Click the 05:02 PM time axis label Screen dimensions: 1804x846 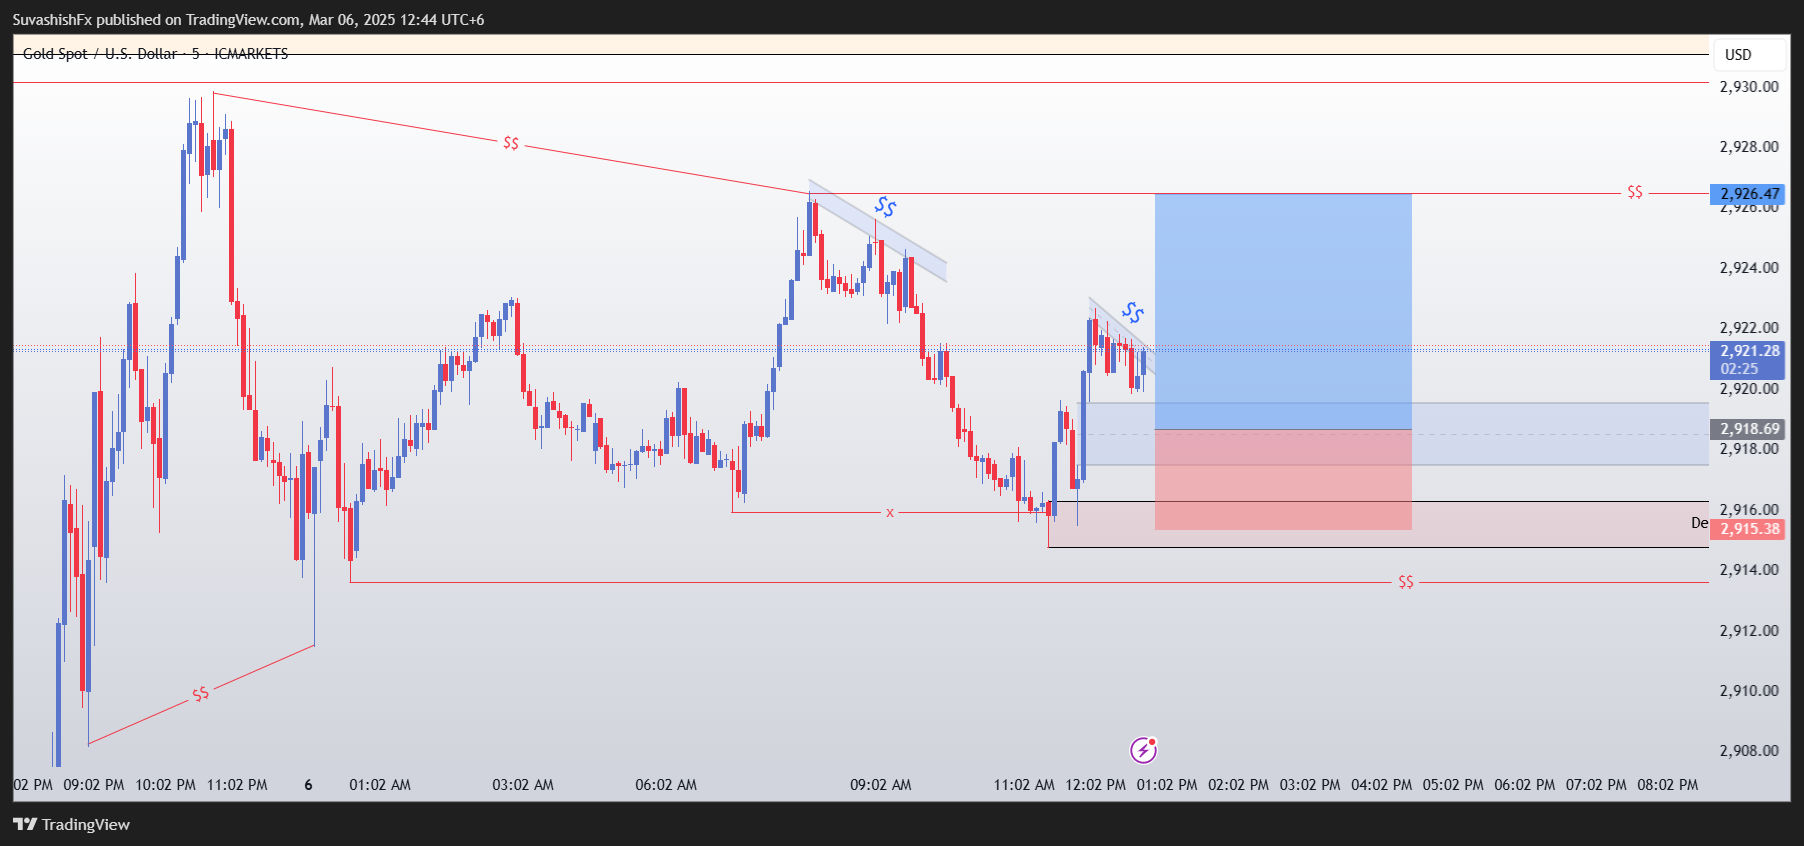pos(1453,785)
